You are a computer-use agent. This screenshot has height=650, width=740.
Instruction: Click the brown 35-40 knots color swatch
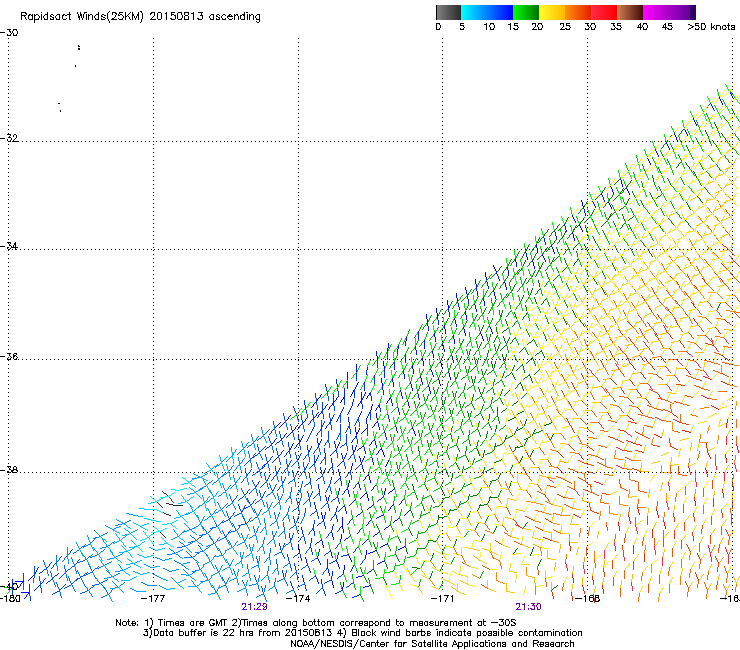coord(630,12)
